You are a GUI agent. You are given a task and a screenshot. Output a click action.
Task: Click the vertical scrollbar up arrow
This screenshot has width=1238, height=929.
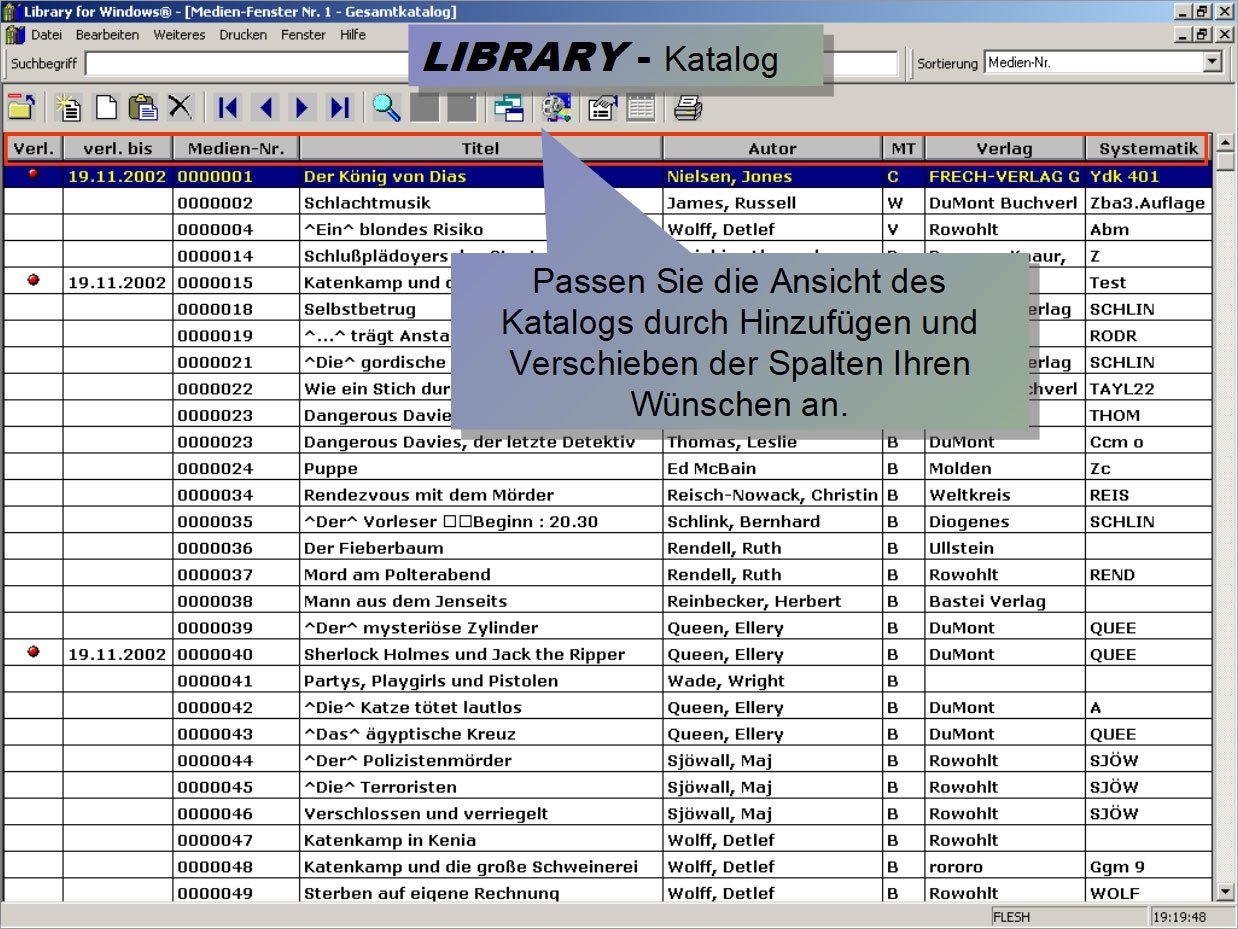(1226, 142)
